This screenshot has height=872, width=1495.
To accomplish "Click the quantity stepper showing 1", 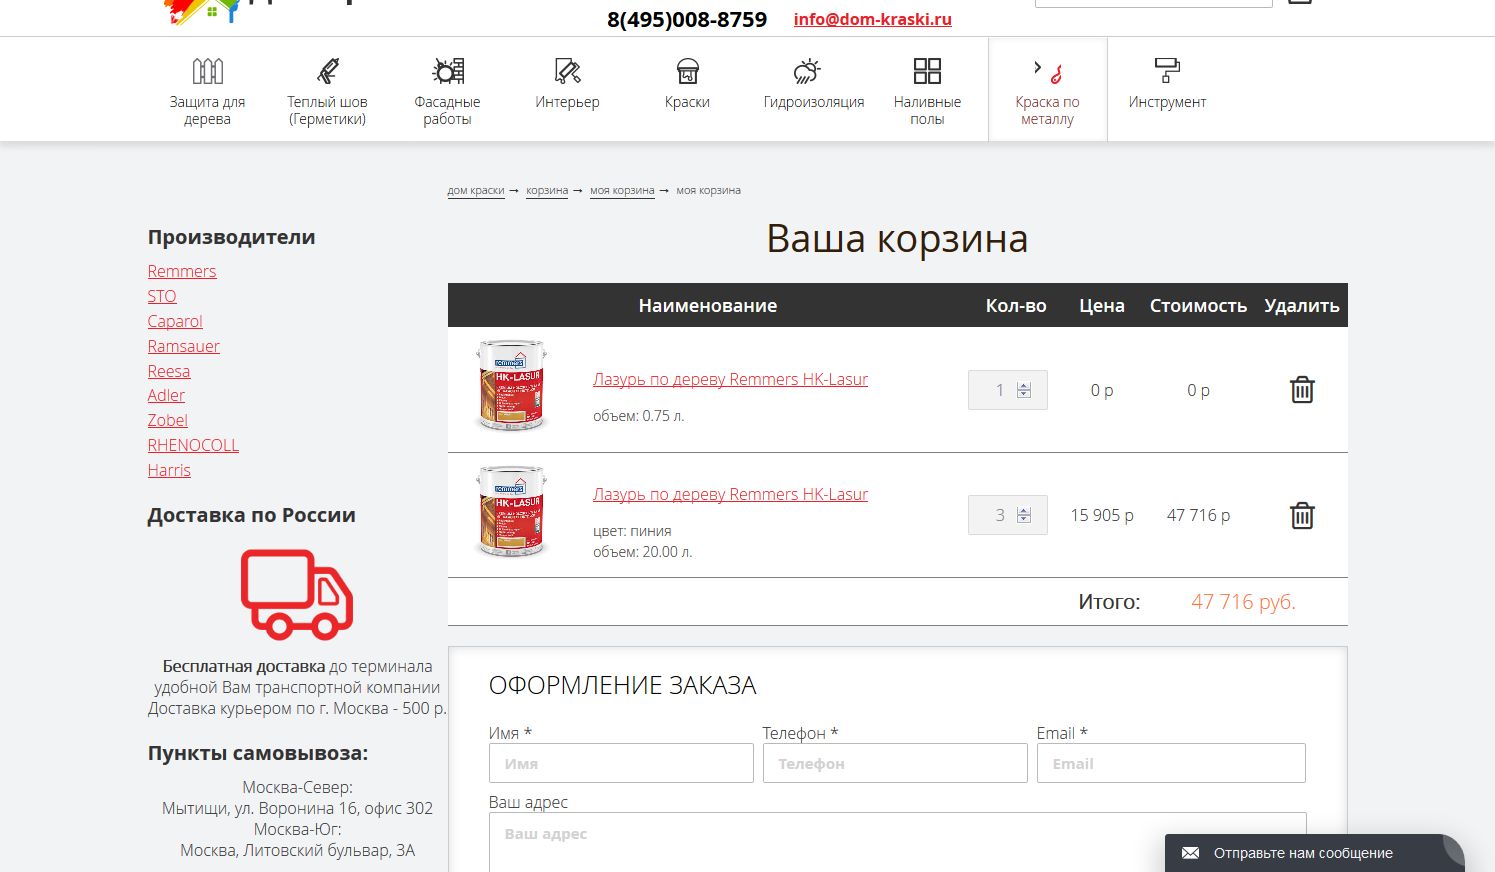I will coord(1008,390).
